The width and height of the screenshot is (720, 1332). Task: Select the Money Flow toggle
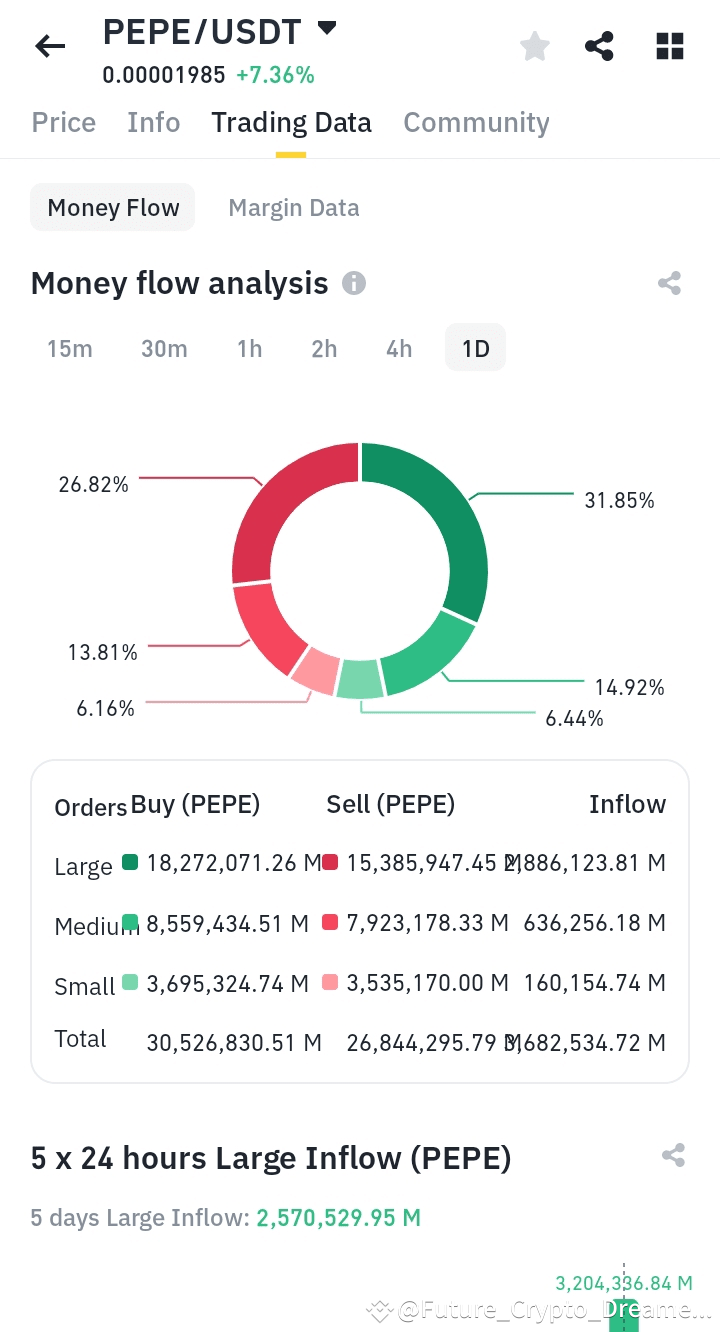[113, 208]
